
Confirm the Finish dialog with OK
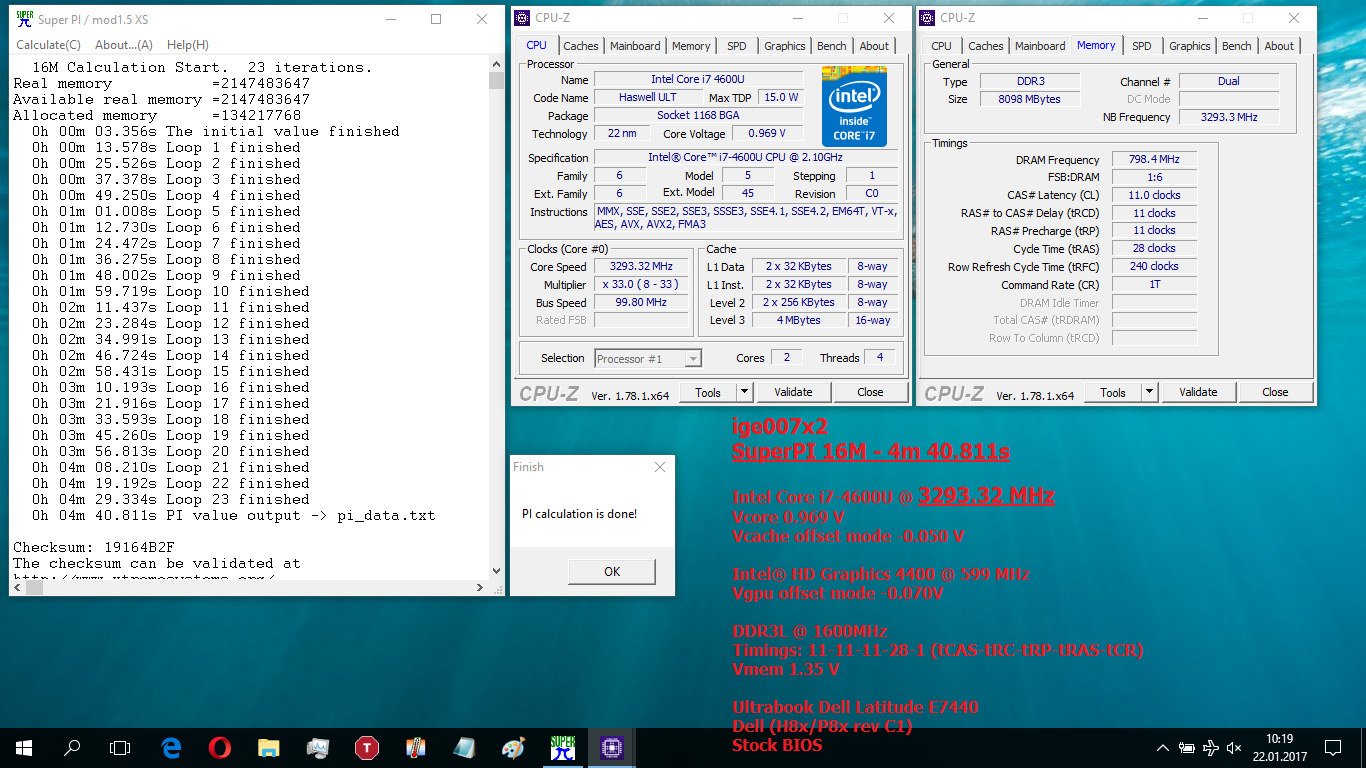612,572
